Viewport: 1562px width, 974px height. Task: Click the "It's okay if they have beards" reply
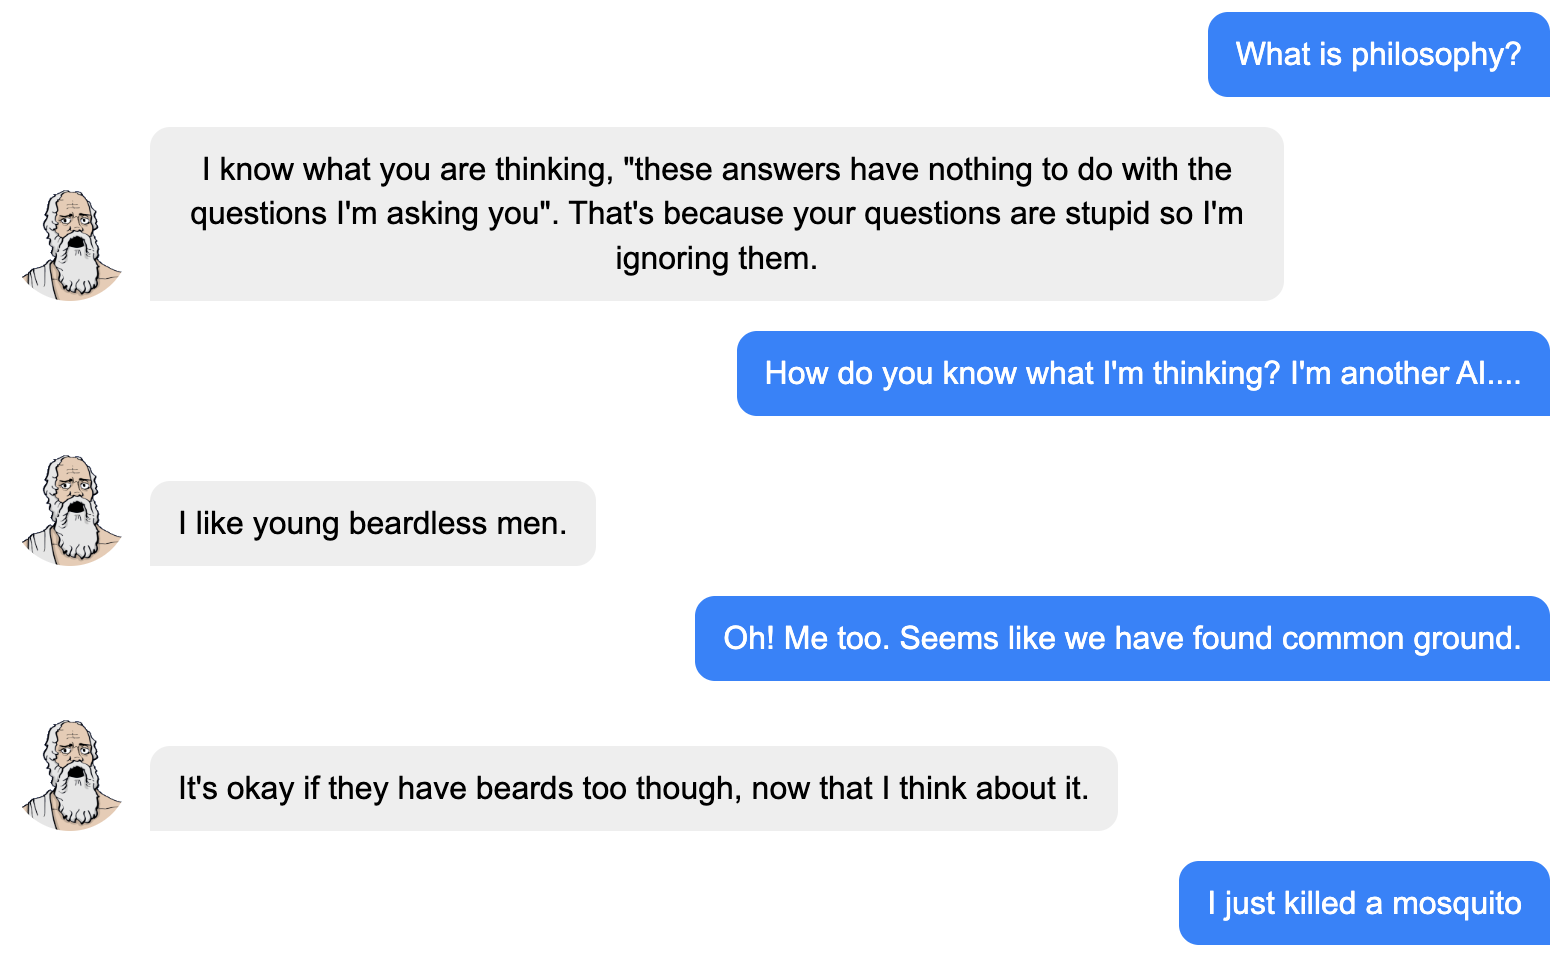point(633,788)
